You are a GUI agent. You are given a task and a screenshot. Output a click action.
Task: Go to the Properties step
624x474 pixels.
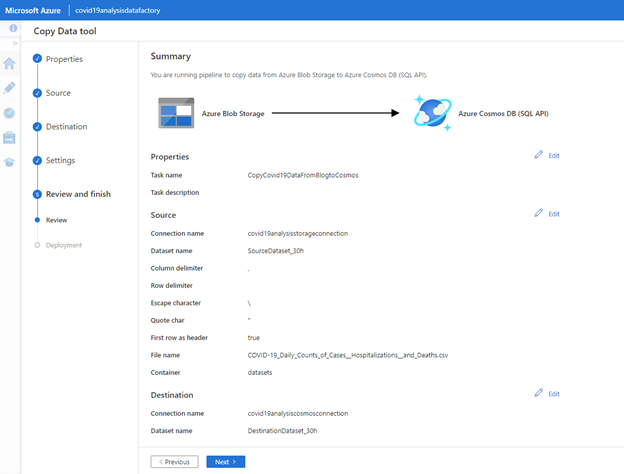pos(64,59)
